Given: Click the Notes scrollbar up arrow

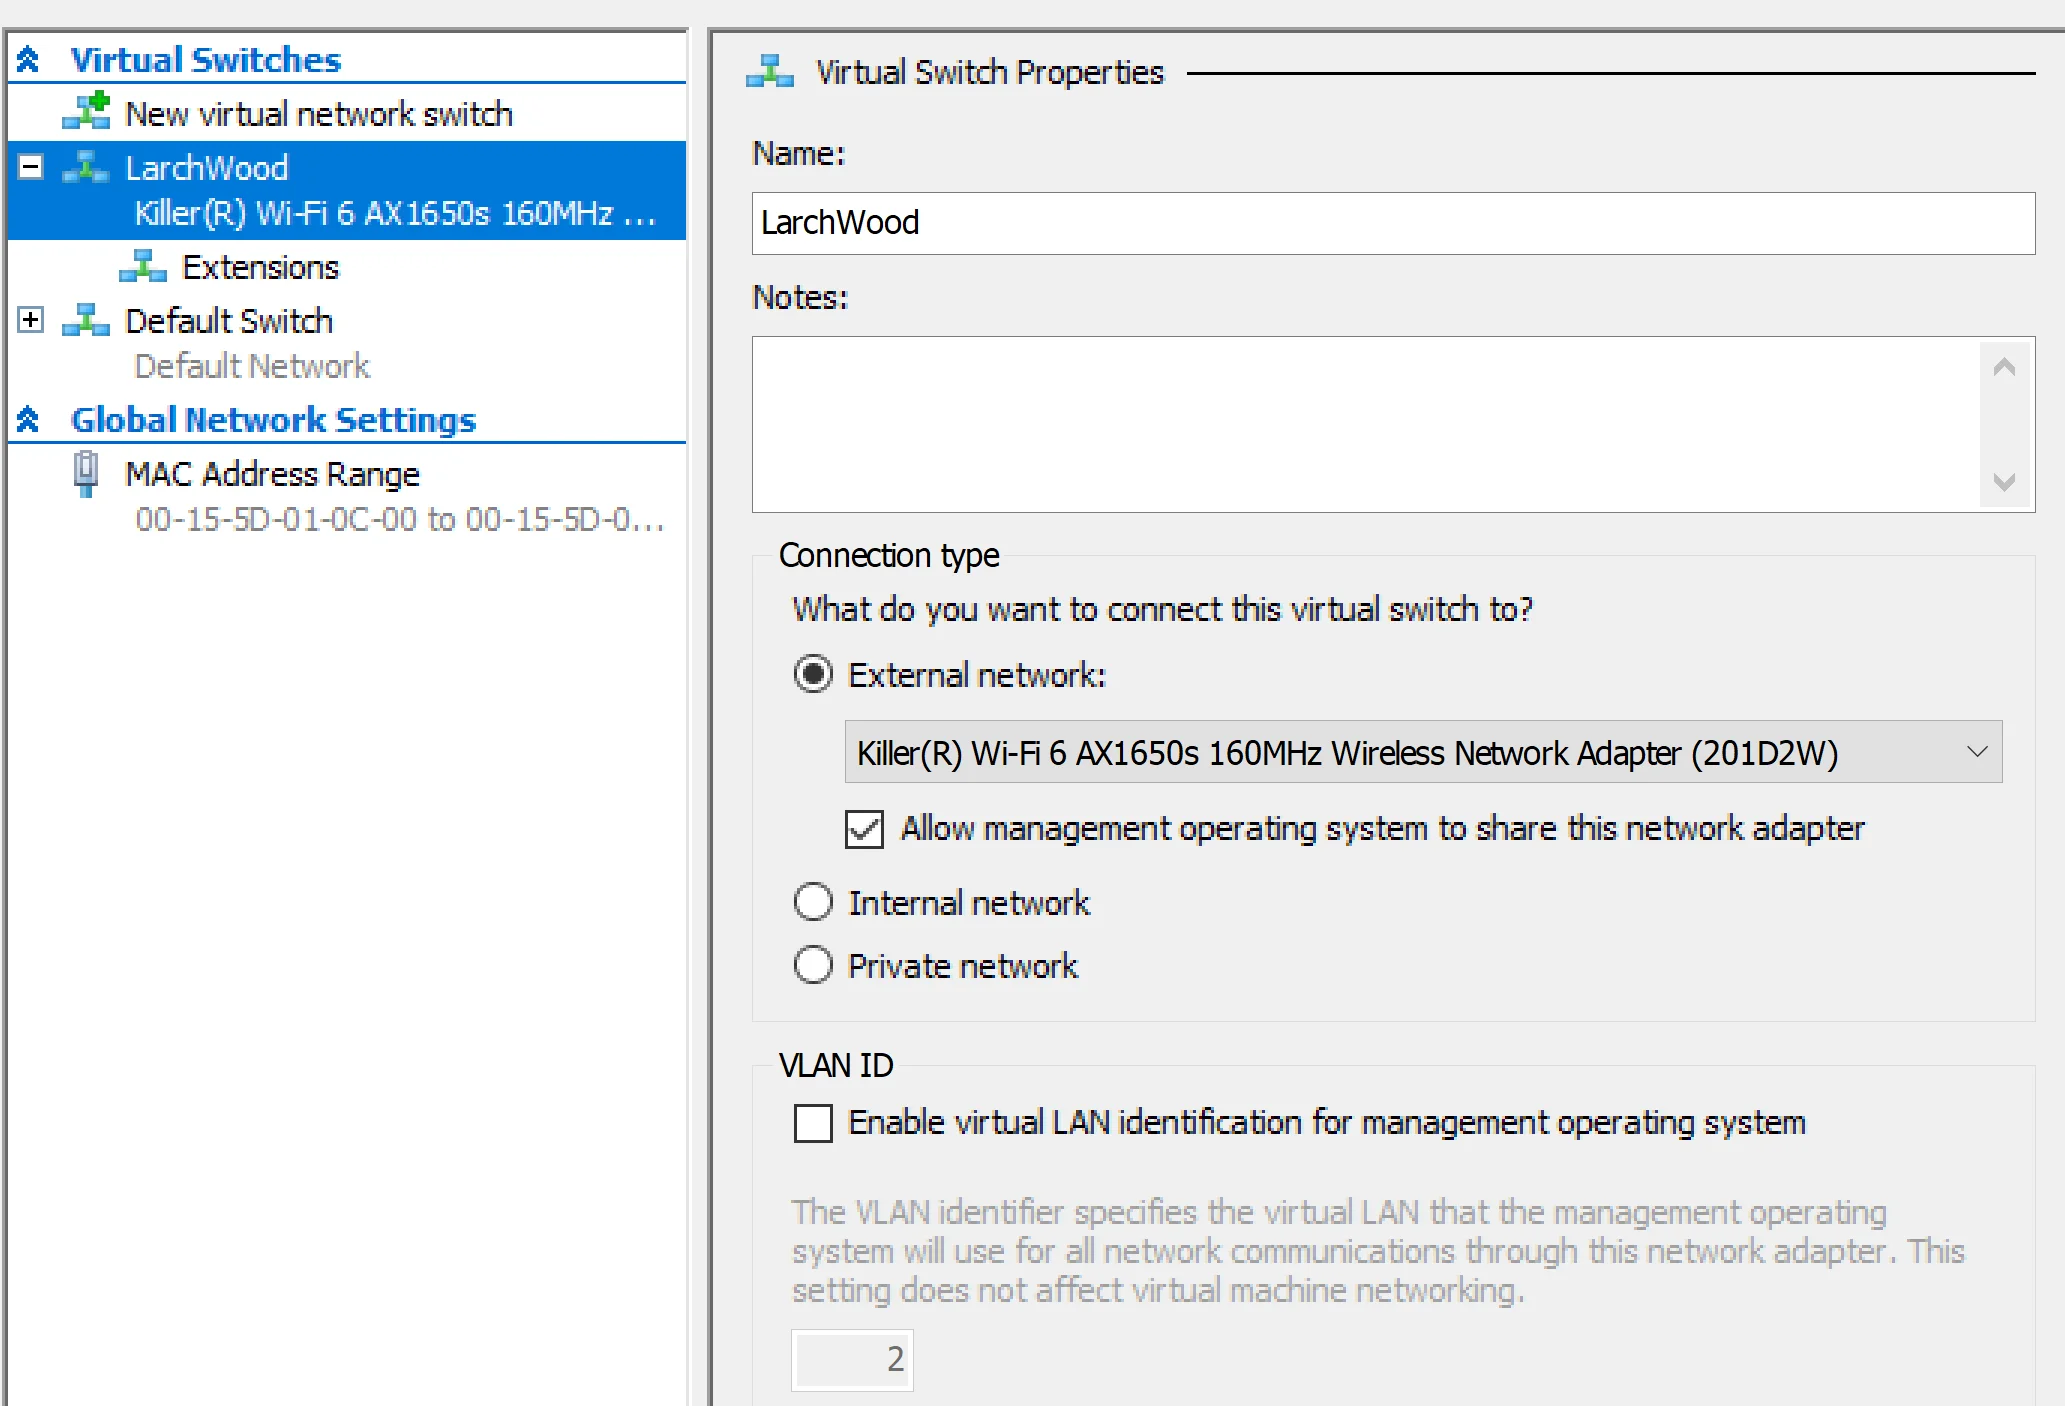Looking at the screenshot, I should click(x=2004, y=367).
